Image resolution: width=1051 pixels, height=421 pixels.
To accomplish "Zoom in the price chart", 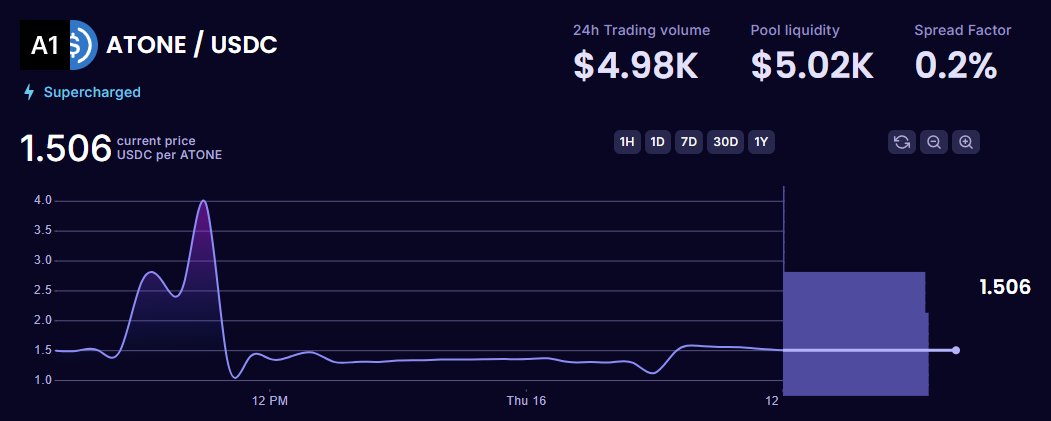I will (966, 142).
